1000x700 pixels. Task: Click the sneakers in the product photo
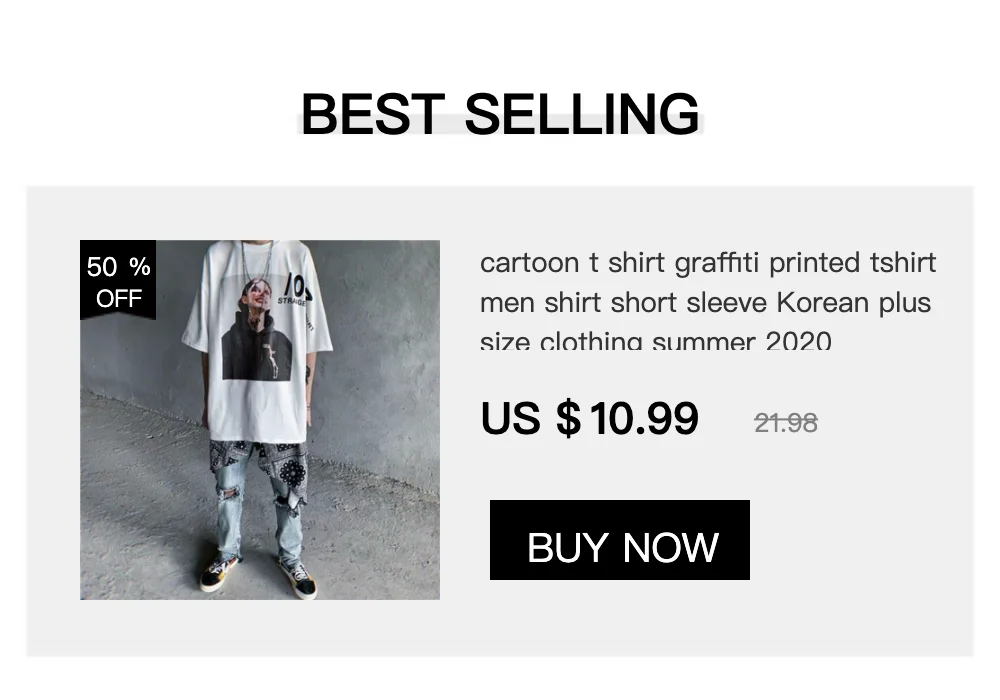pos(260,574)
